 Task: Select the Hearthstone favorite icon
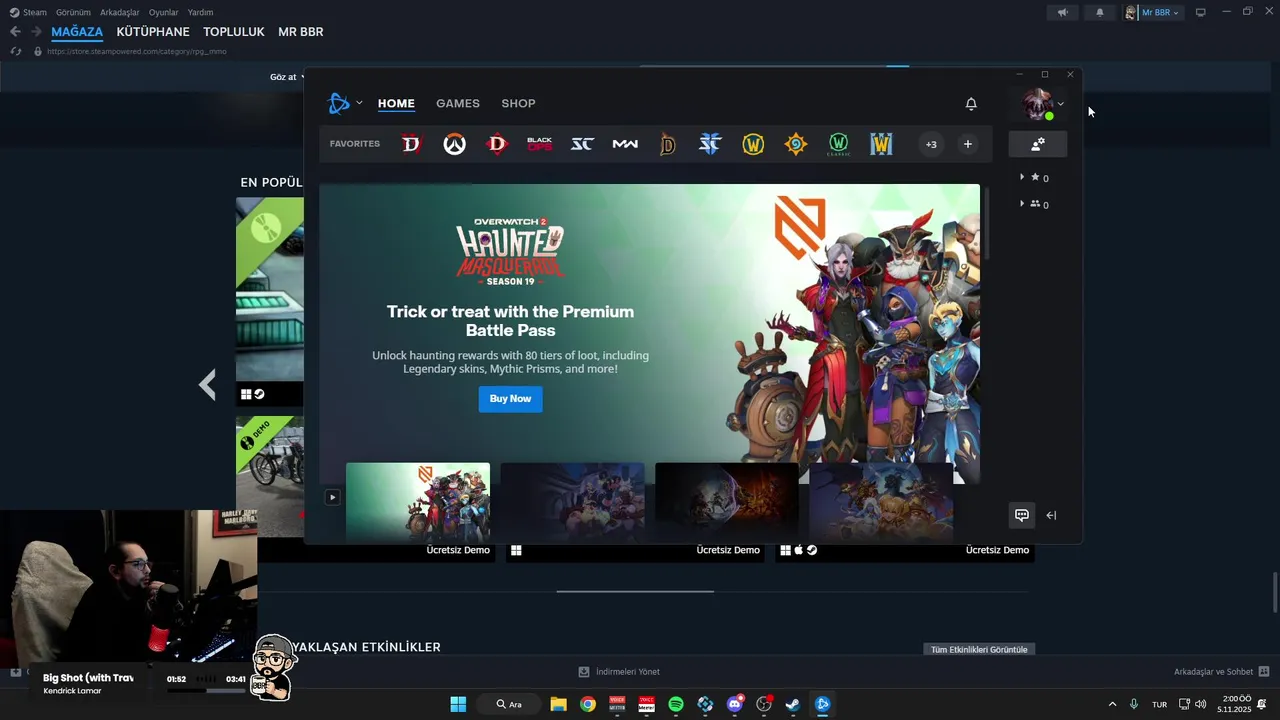pyautogui.click(x=796, y=144)
